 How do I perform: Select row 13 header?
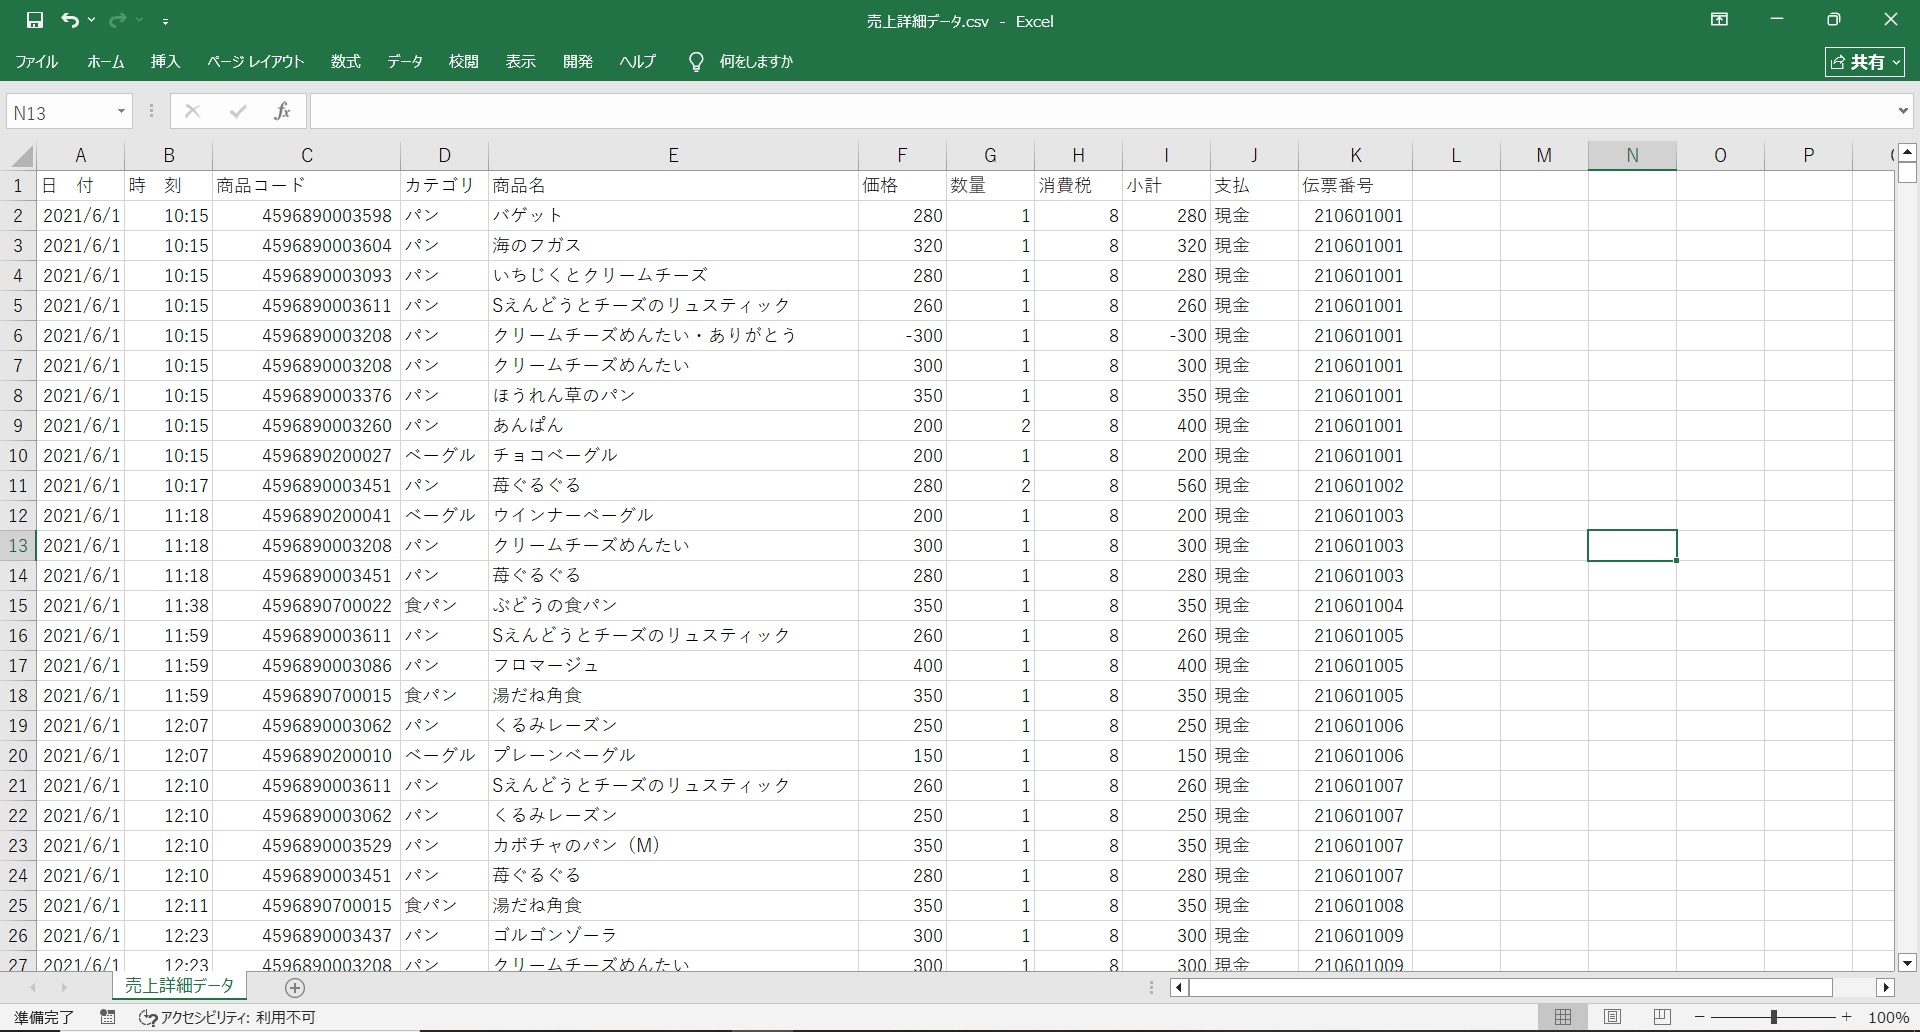click(18, 546)
